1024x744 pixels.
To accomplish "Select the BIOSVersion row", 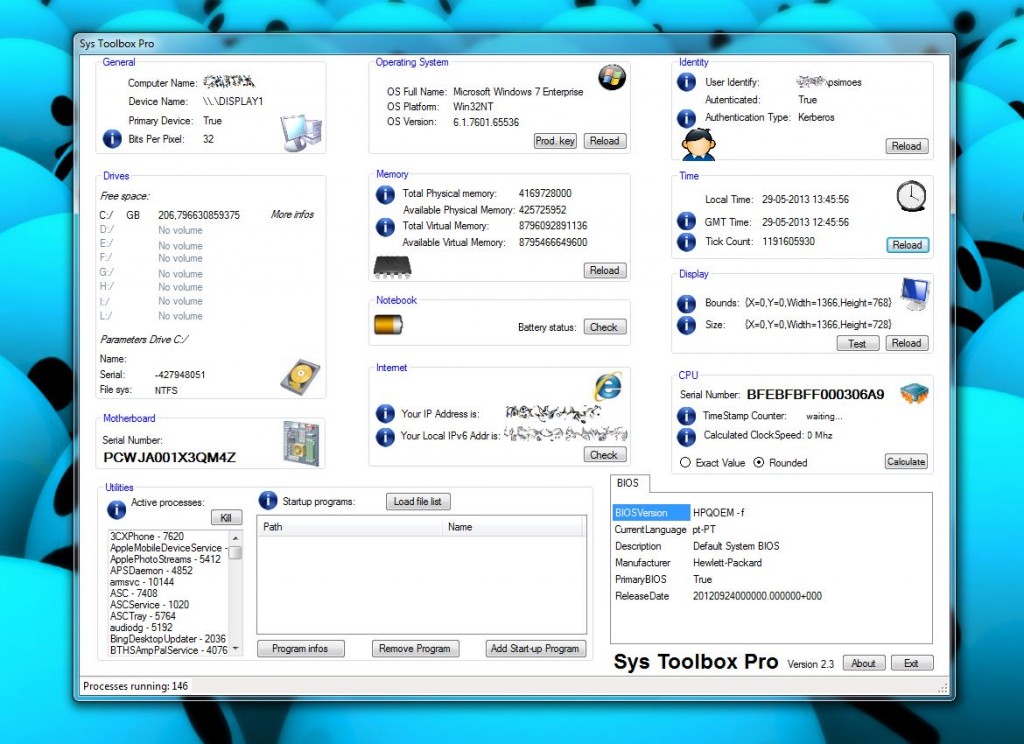I will pyautogui.click(x=651, y=513).
